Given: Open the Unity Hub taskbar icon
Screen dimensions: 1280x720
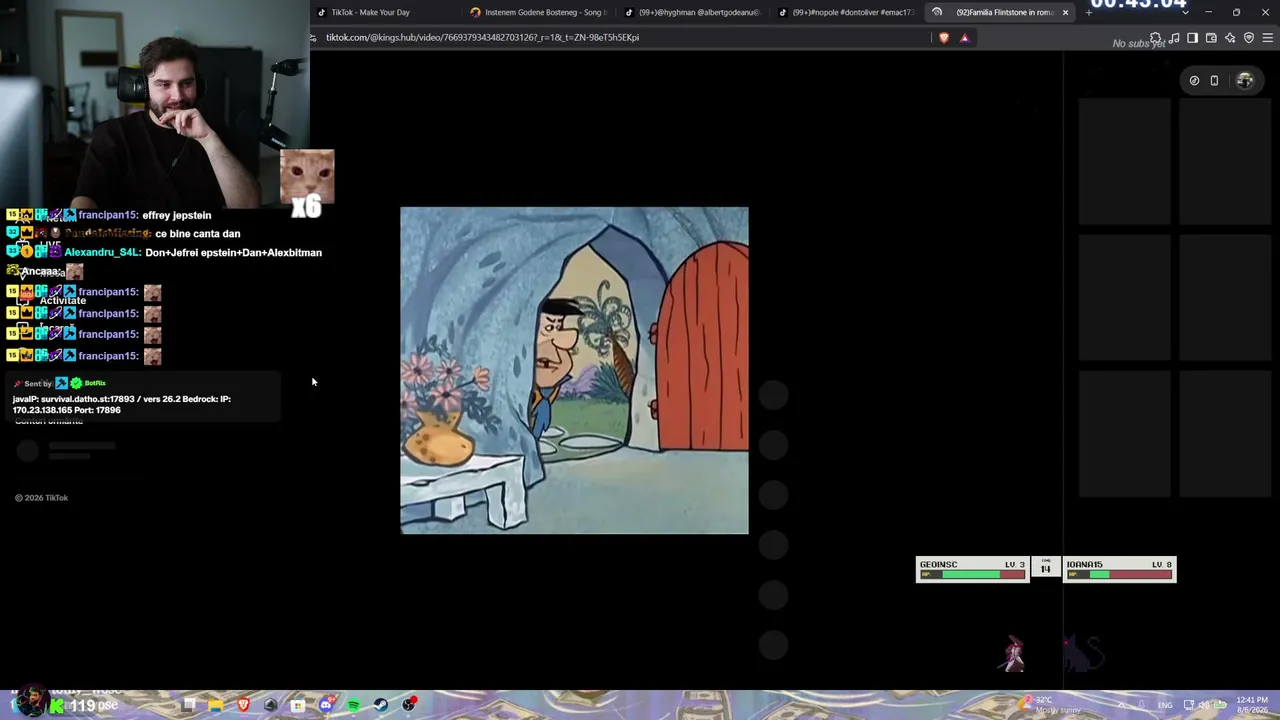Looking at the screenshot, I should [270, 705].
